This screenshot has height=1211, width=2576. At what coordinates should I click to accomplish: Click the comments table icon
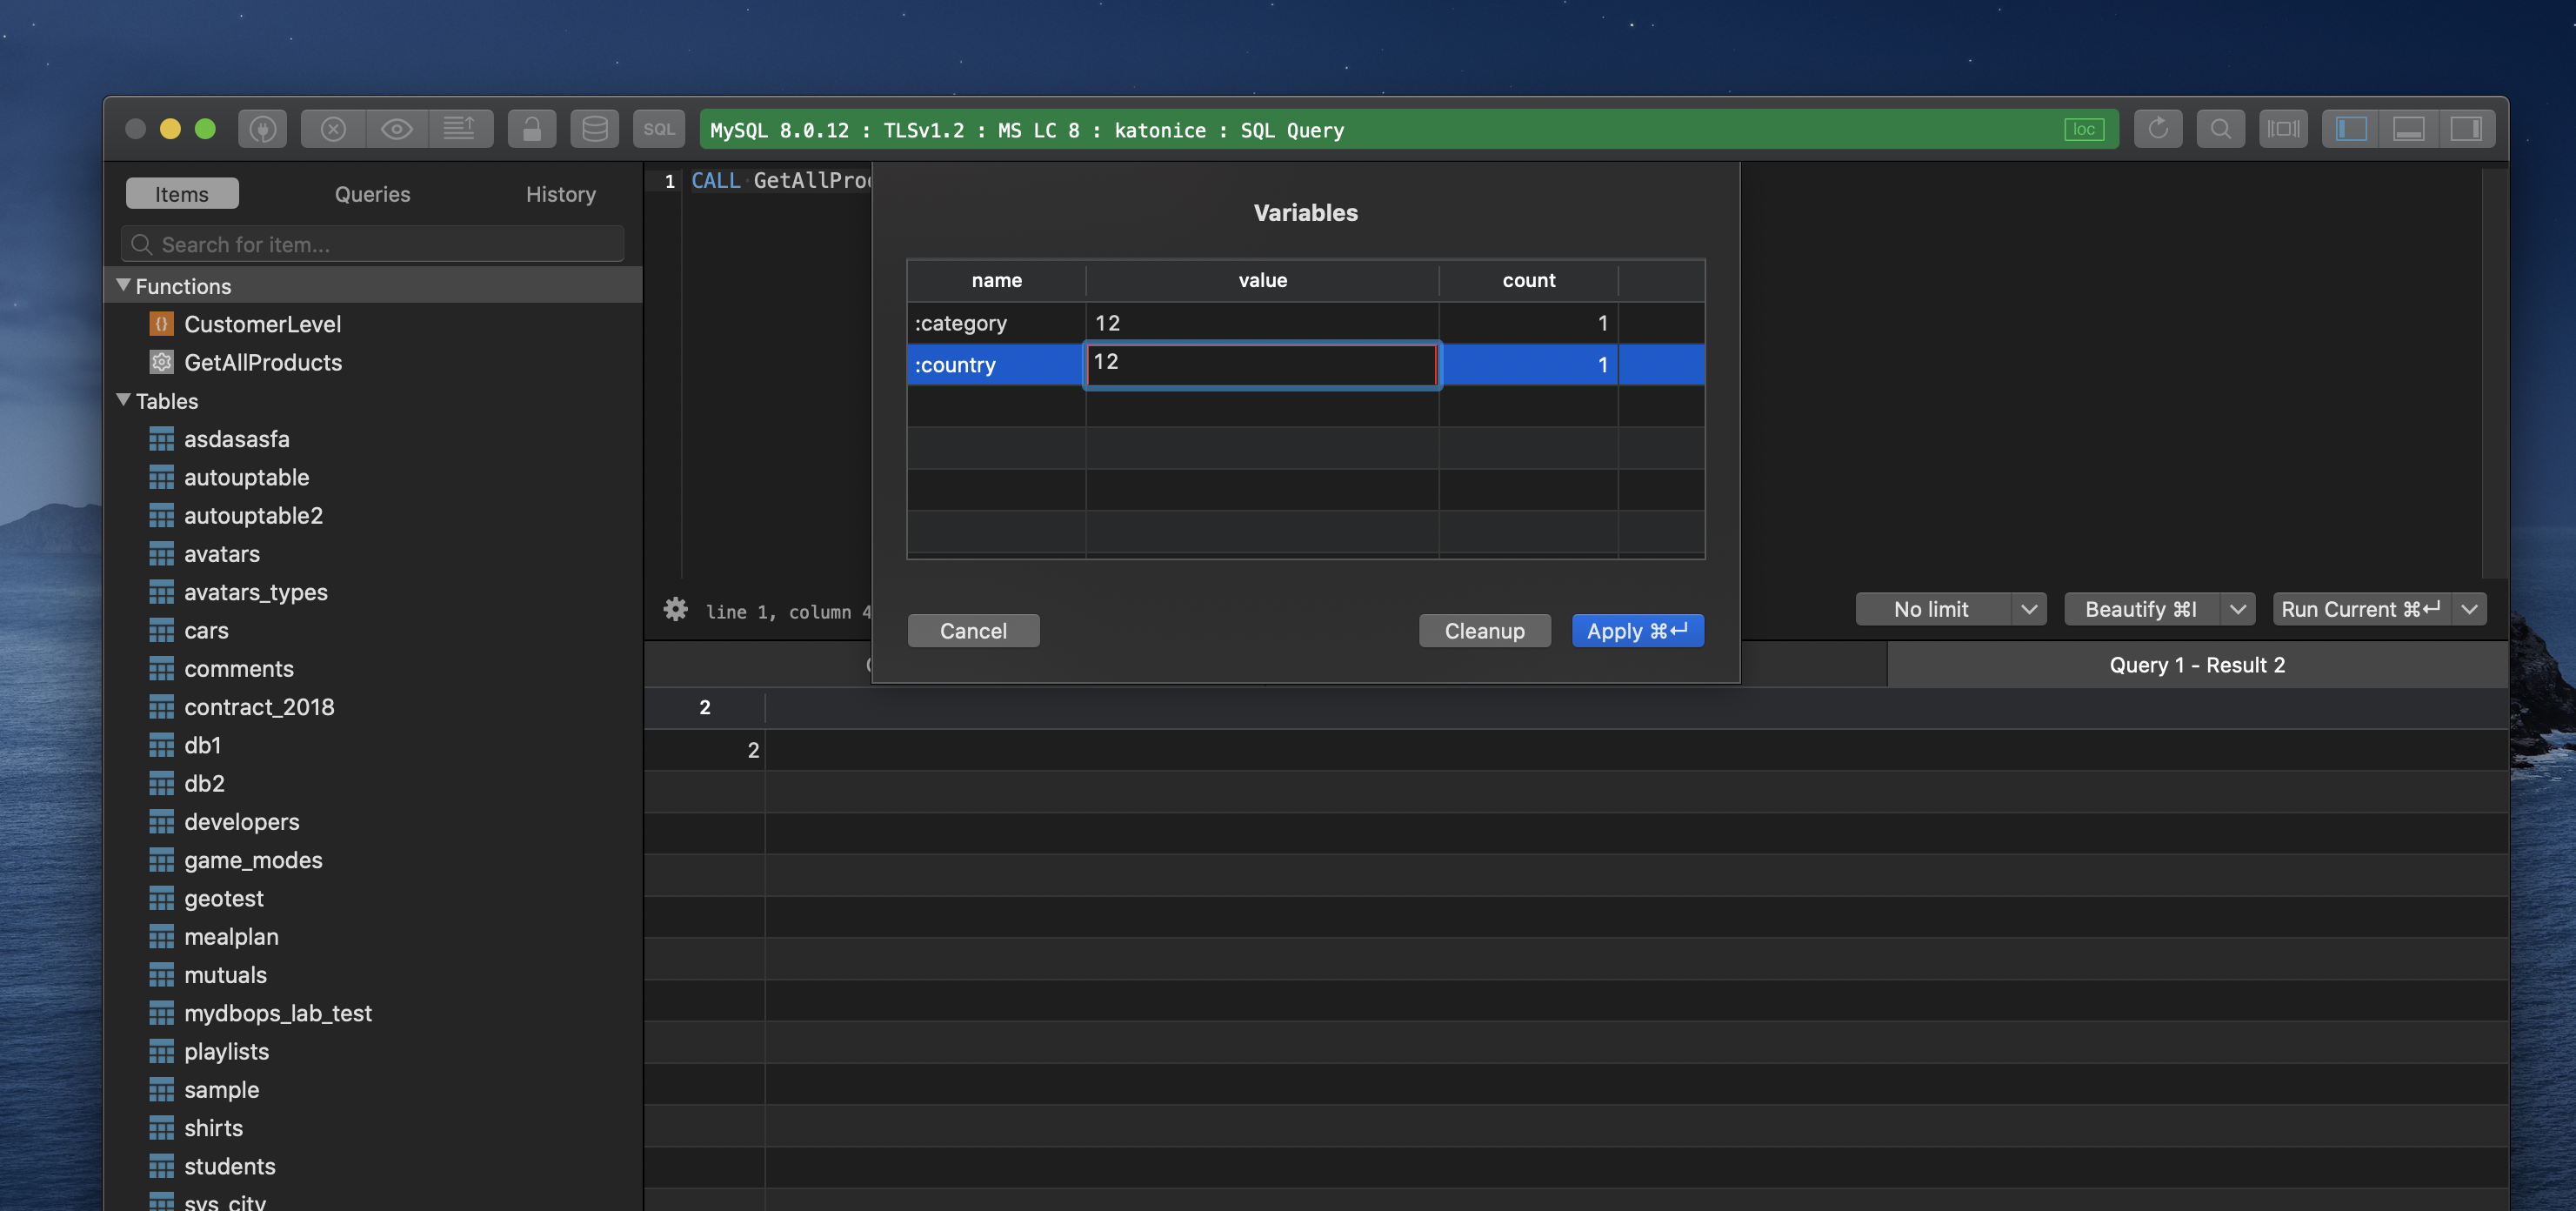(x=161, y=669)
